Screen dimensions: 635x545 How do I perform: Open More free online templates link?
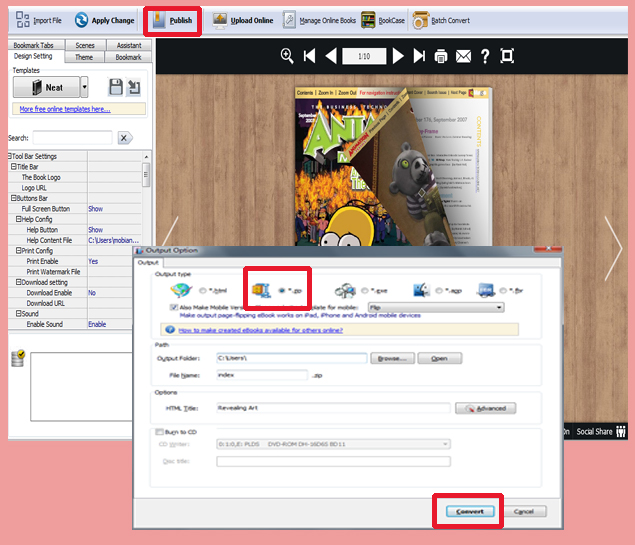(x=65, y=109)
